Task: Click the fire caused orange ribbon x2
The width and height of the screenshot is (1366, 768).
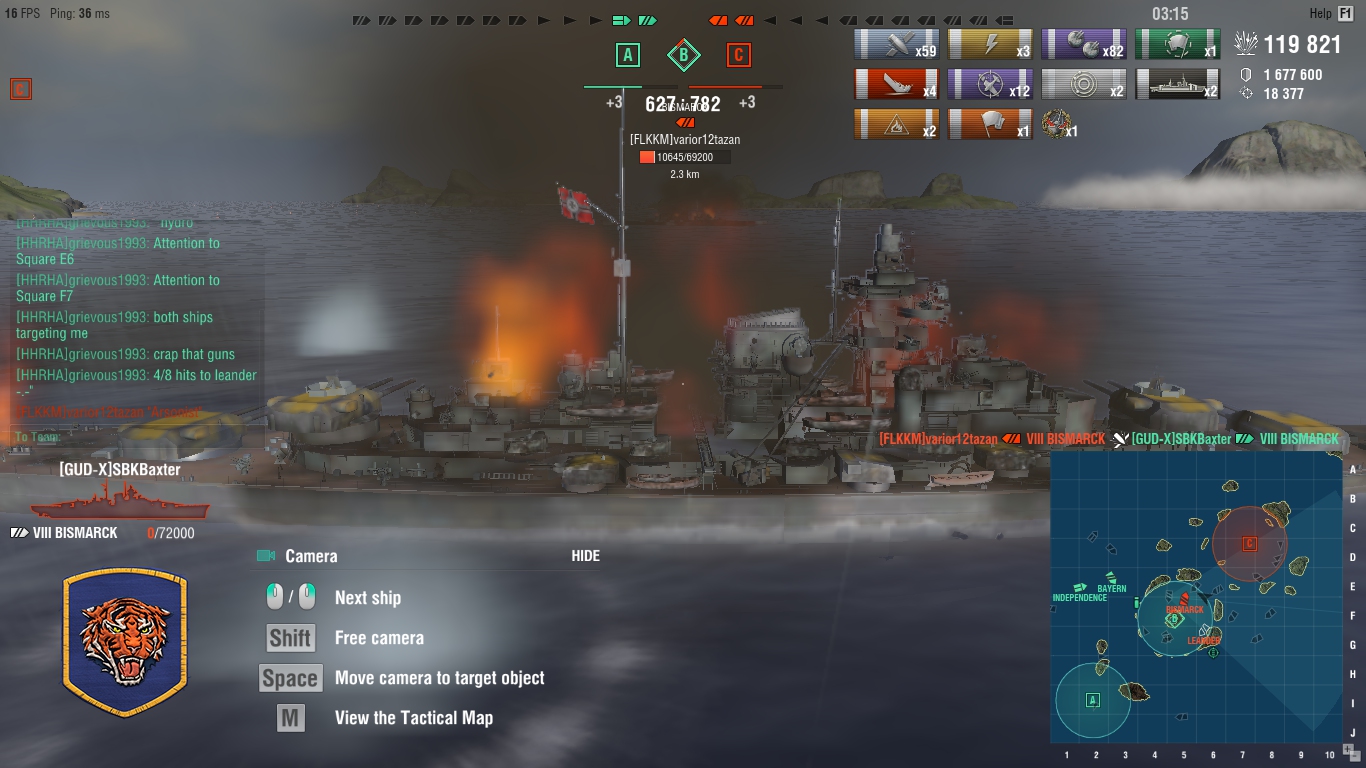Action: (896, 124)
